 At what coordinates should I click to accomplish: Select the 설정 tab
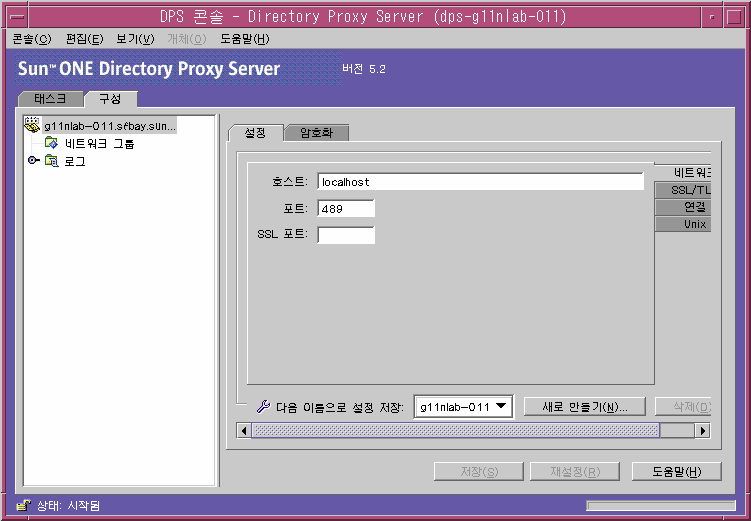[x=255, y=133]
